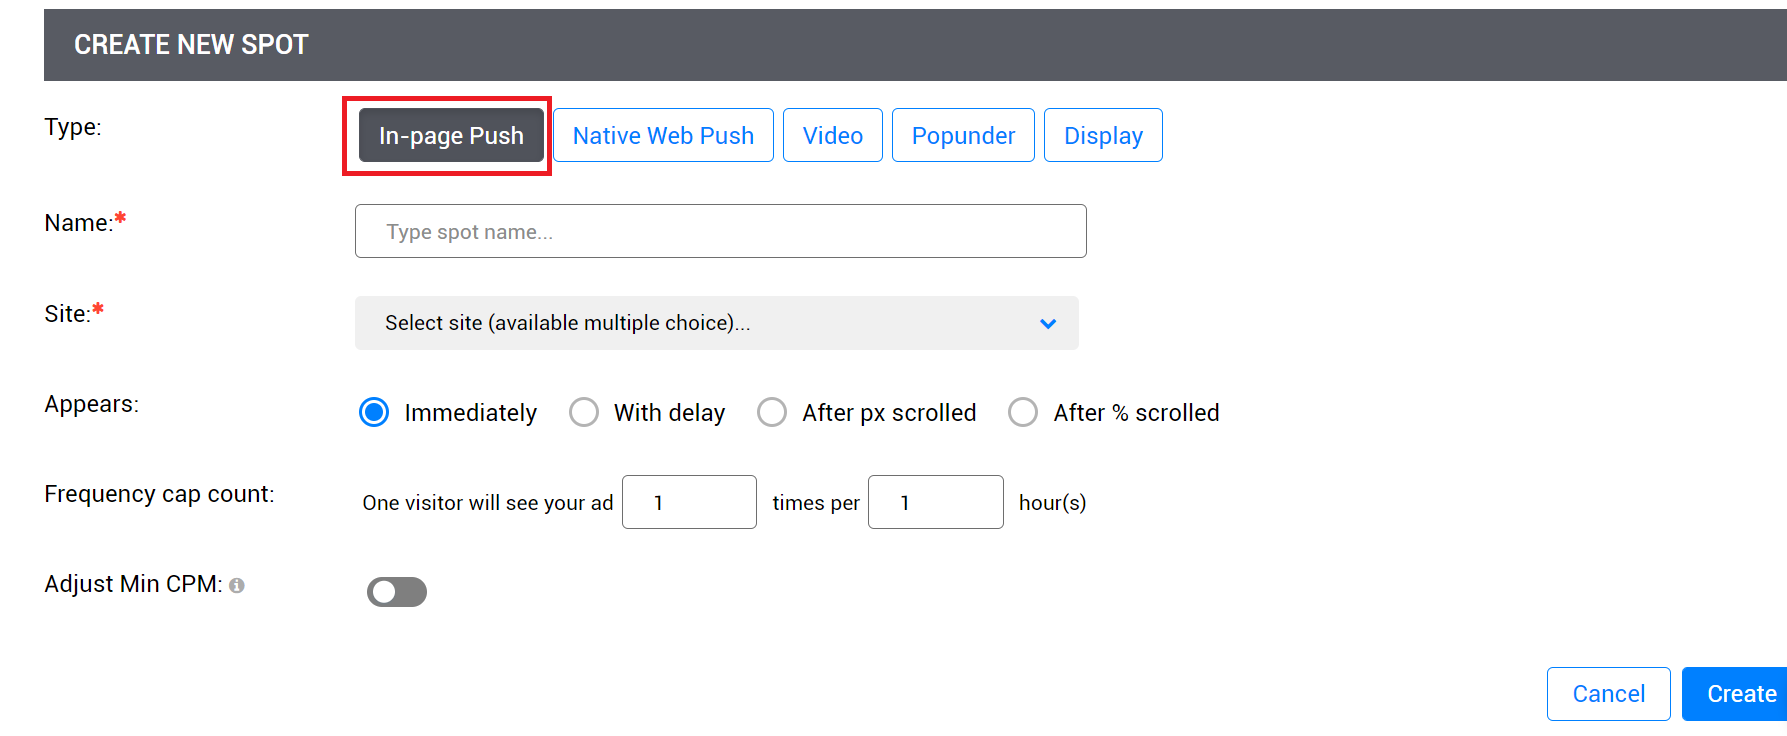
Task: Choose the Video spot type
Action: (x=832, y=136)
